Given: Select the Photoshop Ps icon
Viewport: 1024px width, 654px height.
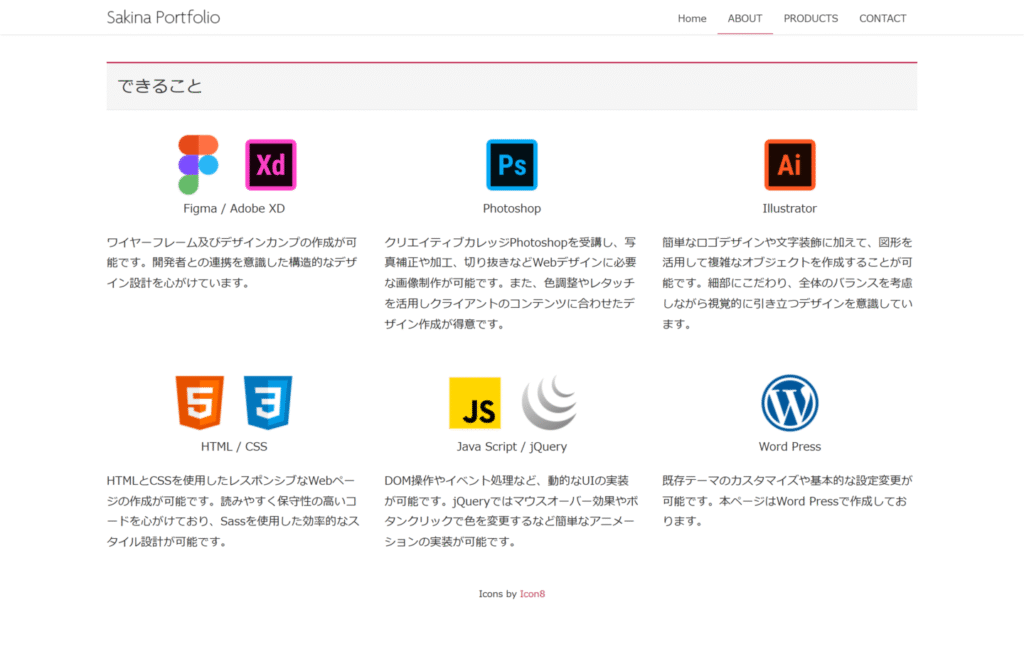Looking at the screenshot, I should [512, 165].
